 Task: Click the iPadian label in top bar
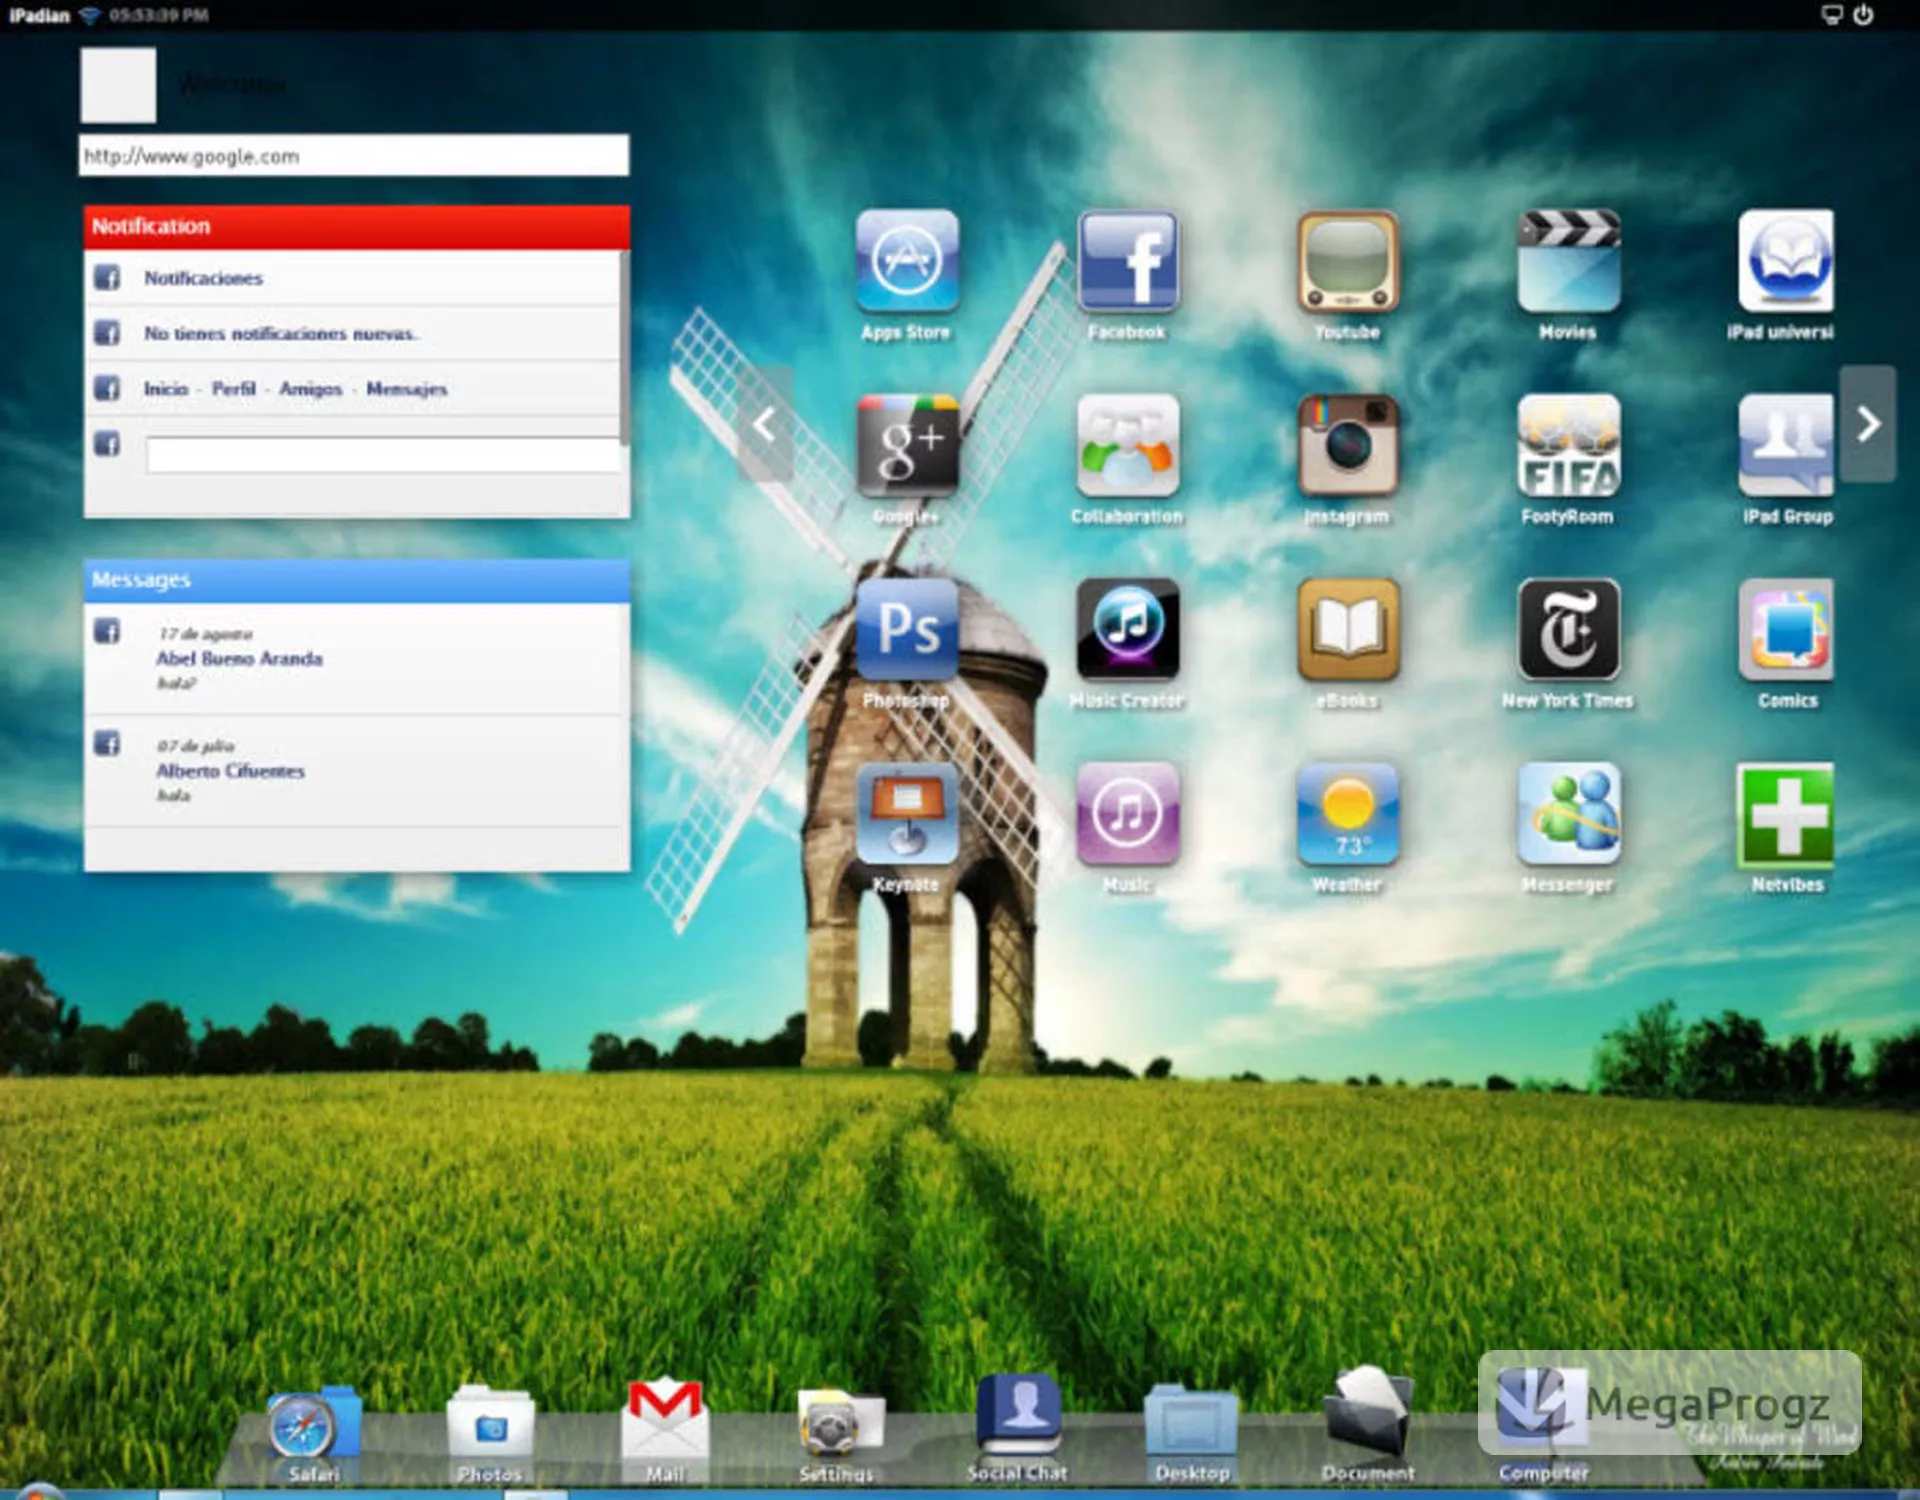39,15
